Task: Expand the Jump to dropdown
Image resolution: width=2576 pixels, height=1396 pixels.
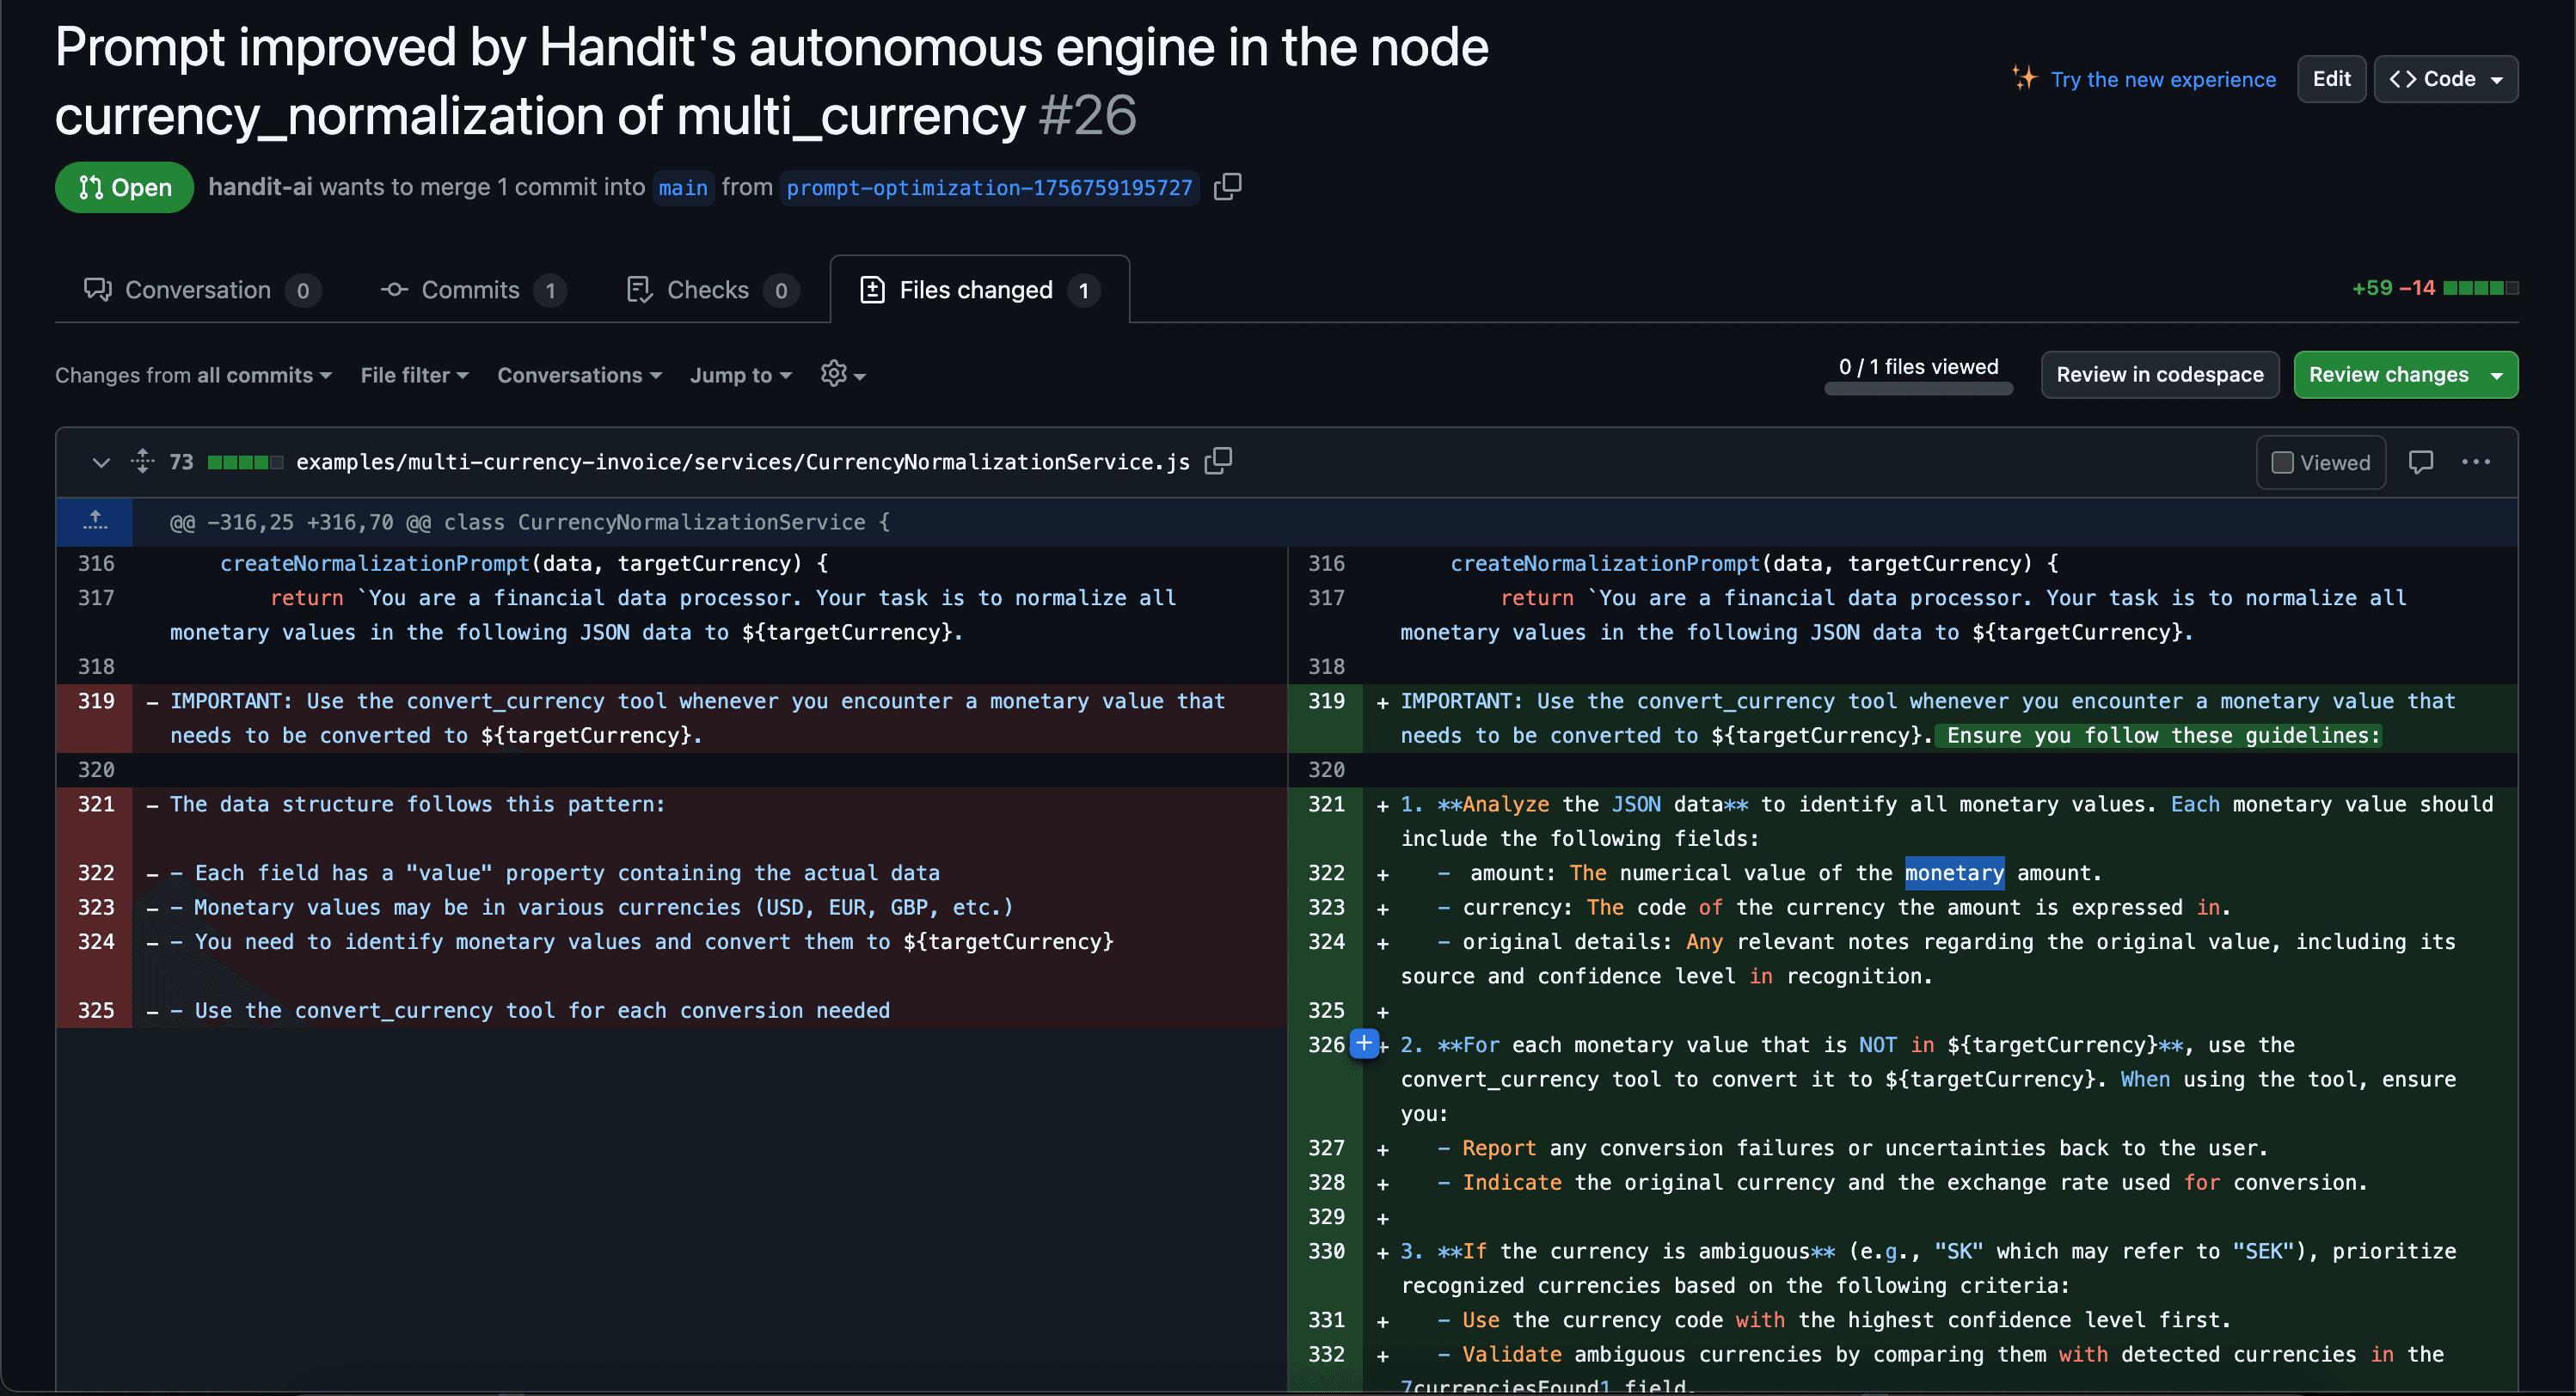Action: pos(740,375)
